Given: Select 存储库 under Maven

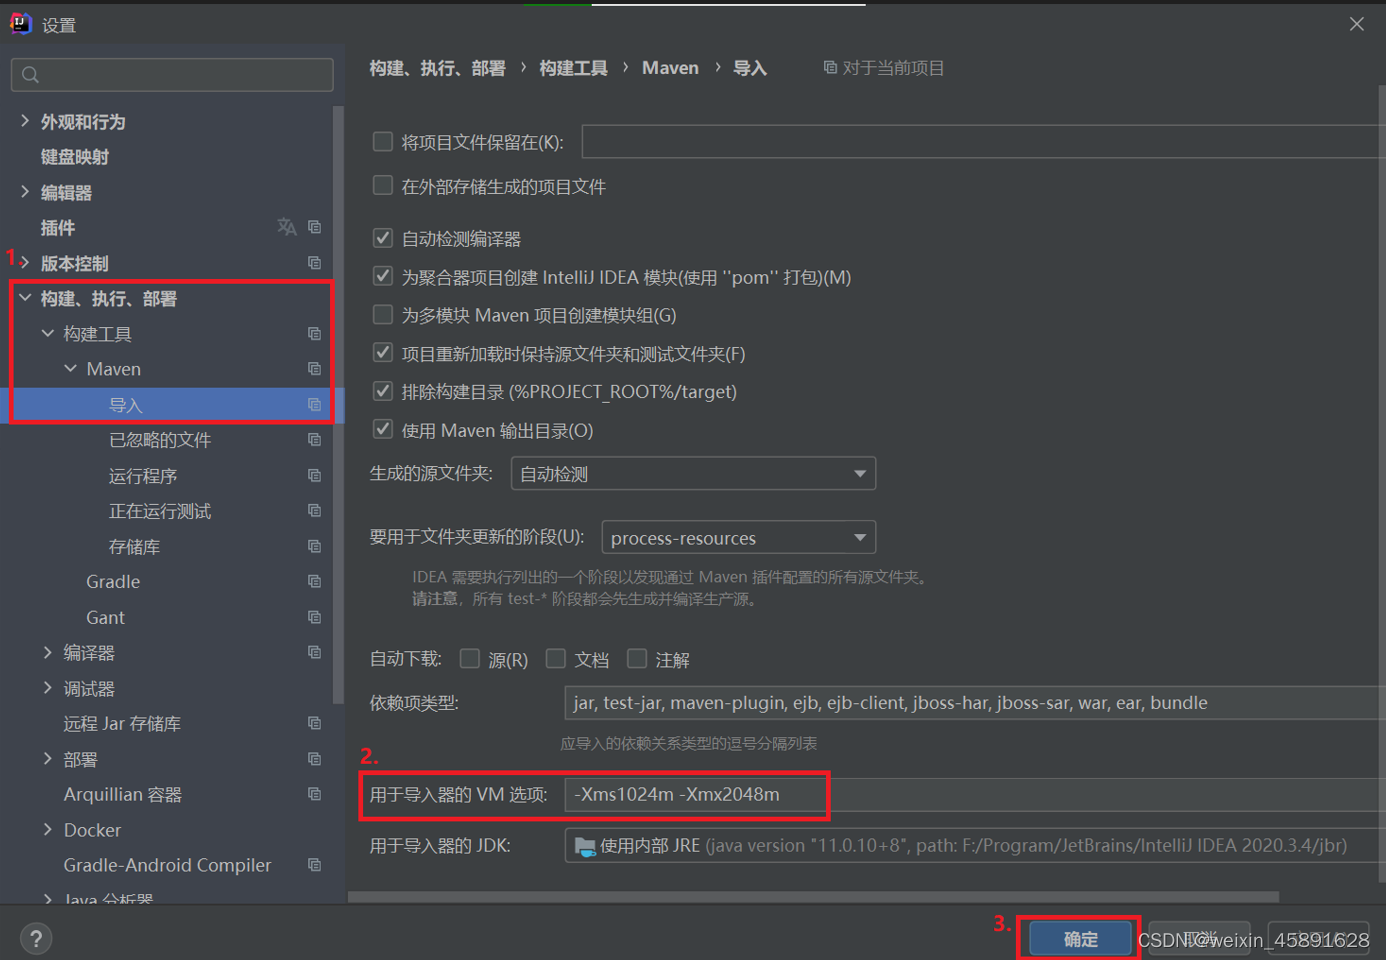Looking at the screenshot, I should tap(134, 547).
